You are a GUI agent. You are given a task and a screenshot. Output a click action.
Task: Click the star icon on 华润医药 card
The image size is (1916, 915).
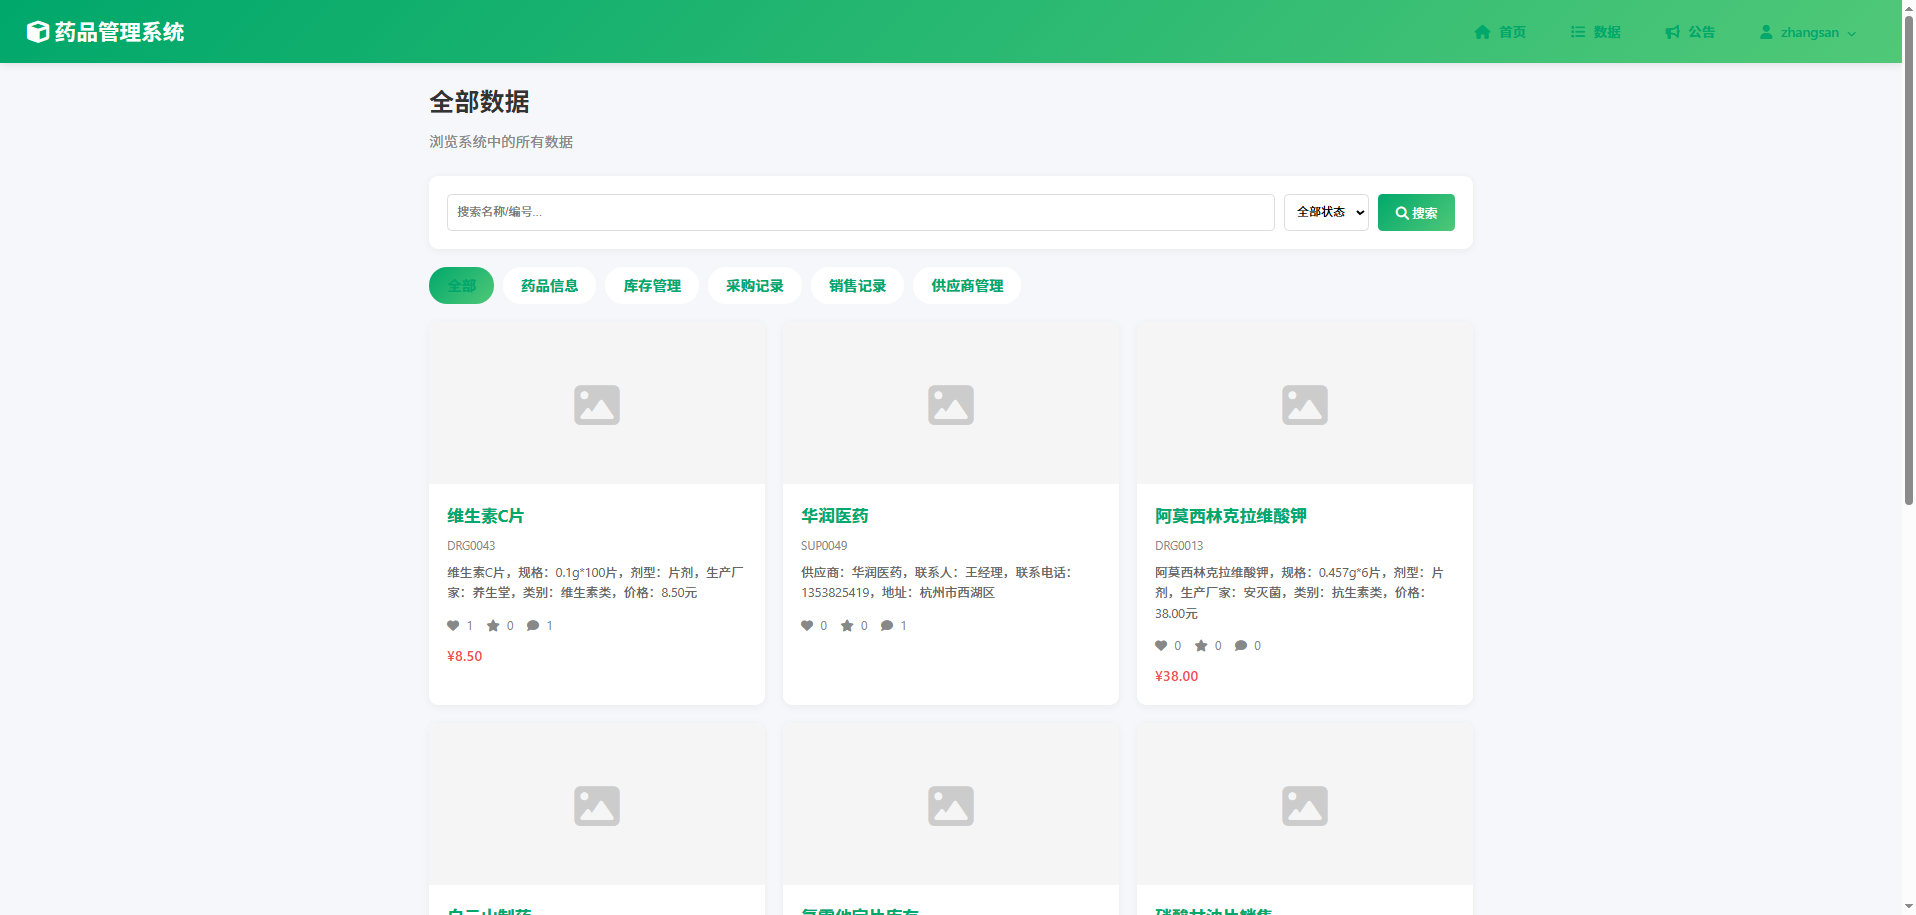847,626
